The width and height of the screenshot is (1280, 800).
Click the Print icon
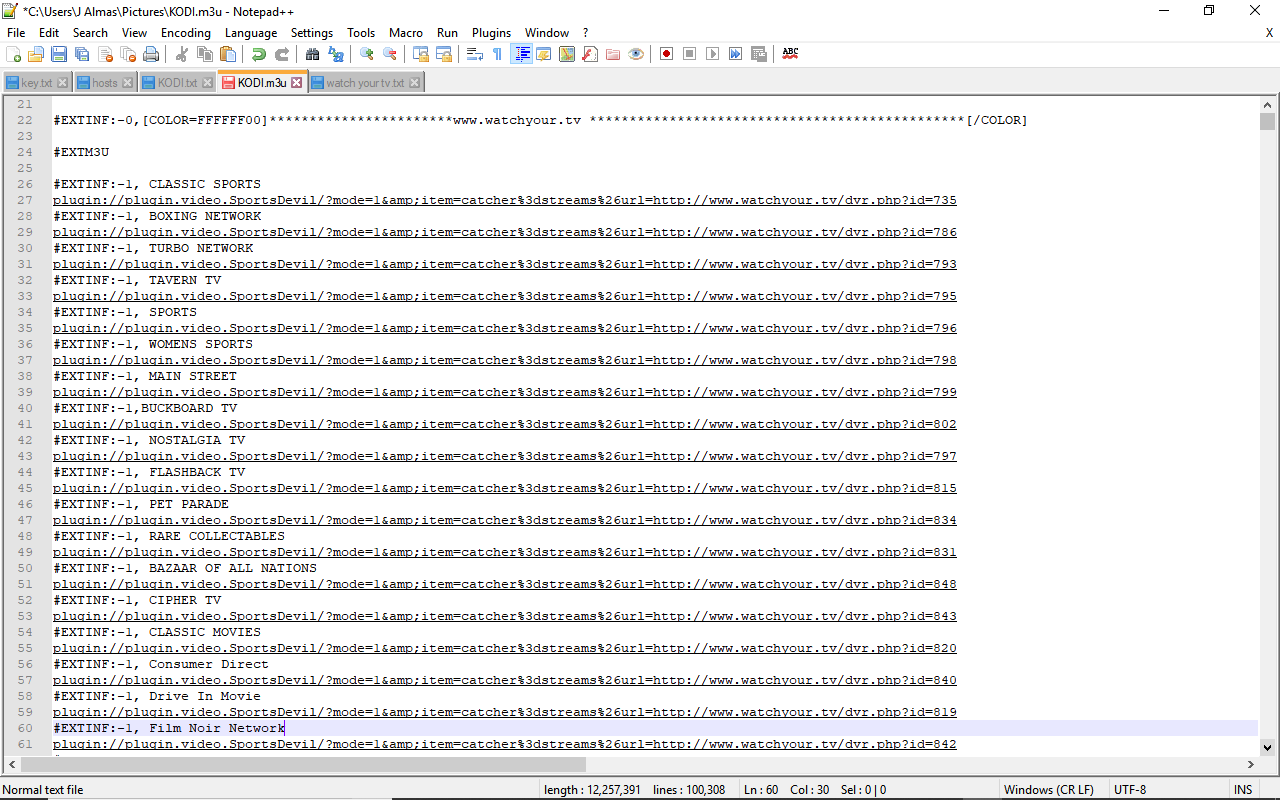pos(151,54)
